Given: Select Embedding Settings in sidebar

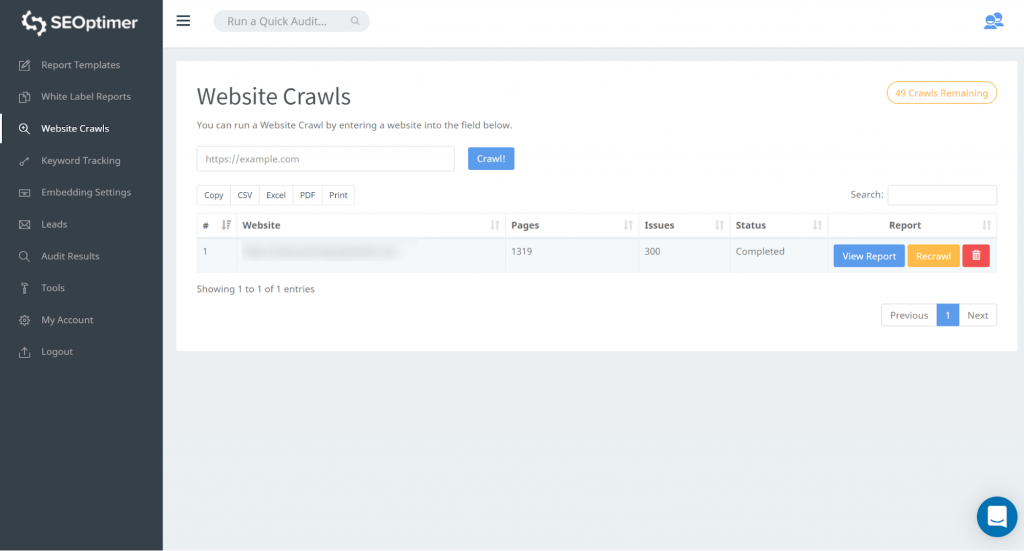Looking at the screenshot, I should coord(85,193).
